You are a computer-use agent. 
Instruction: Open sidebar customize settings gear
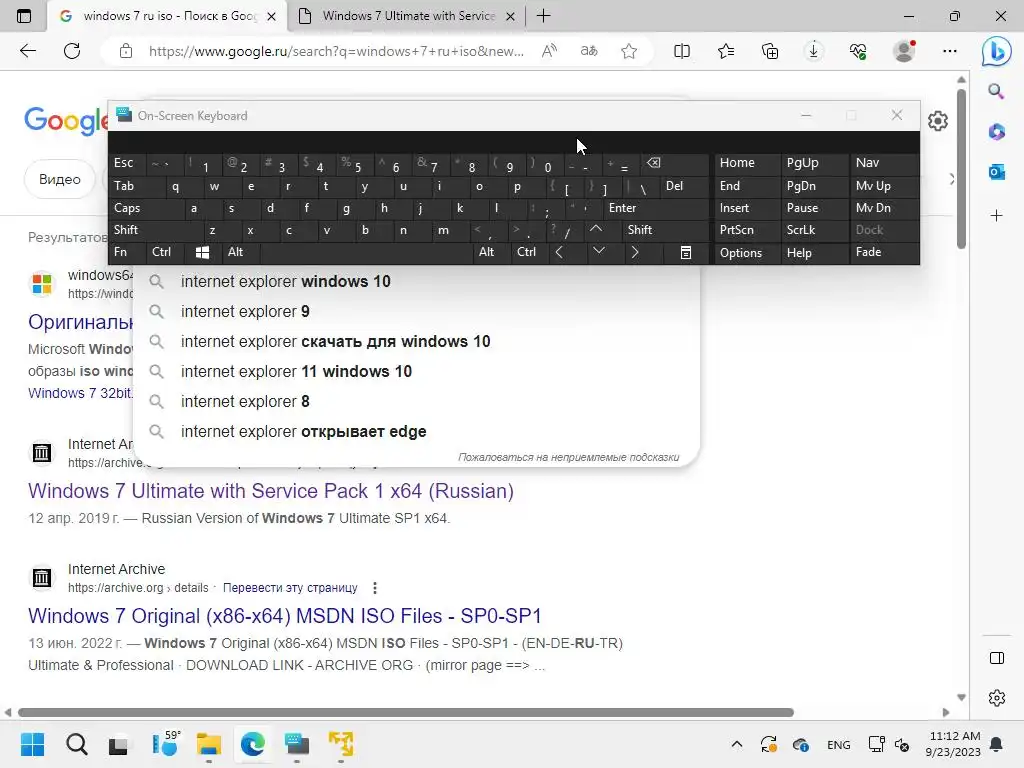(x=997, y=698)
